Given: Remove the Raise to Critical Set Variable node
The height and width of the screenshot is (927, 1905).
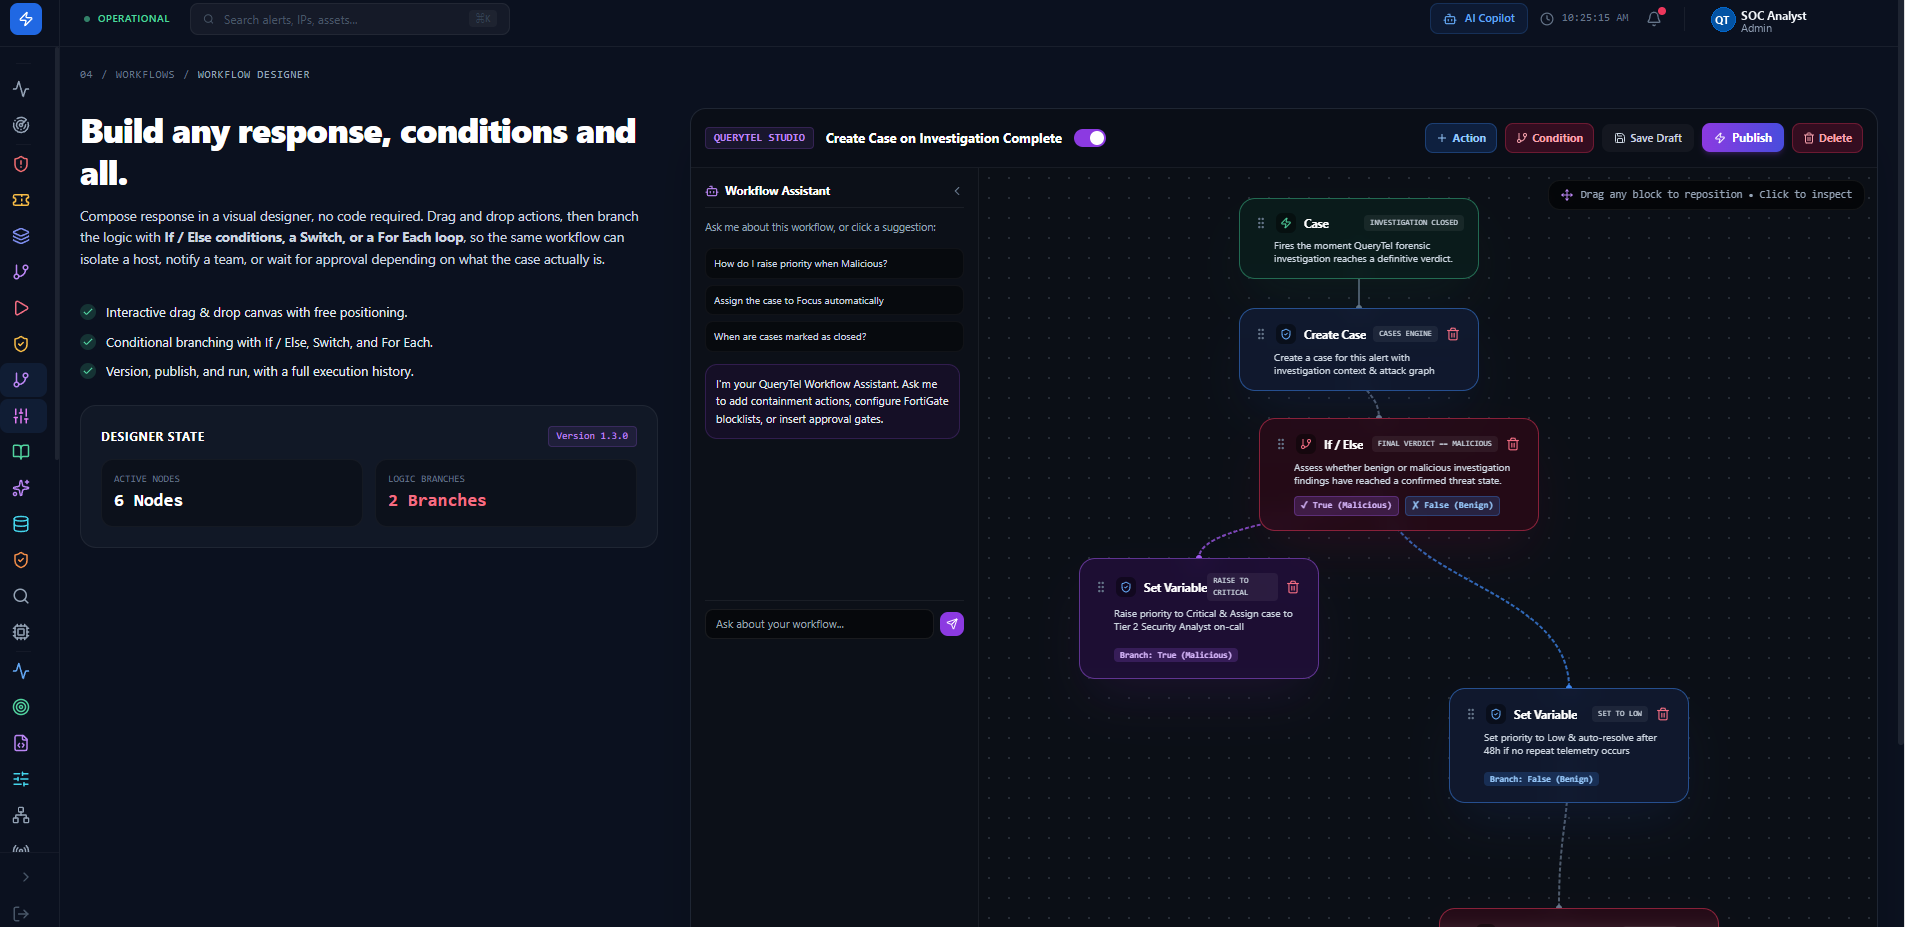Looking at the screenshot, I should (1293, 587).
